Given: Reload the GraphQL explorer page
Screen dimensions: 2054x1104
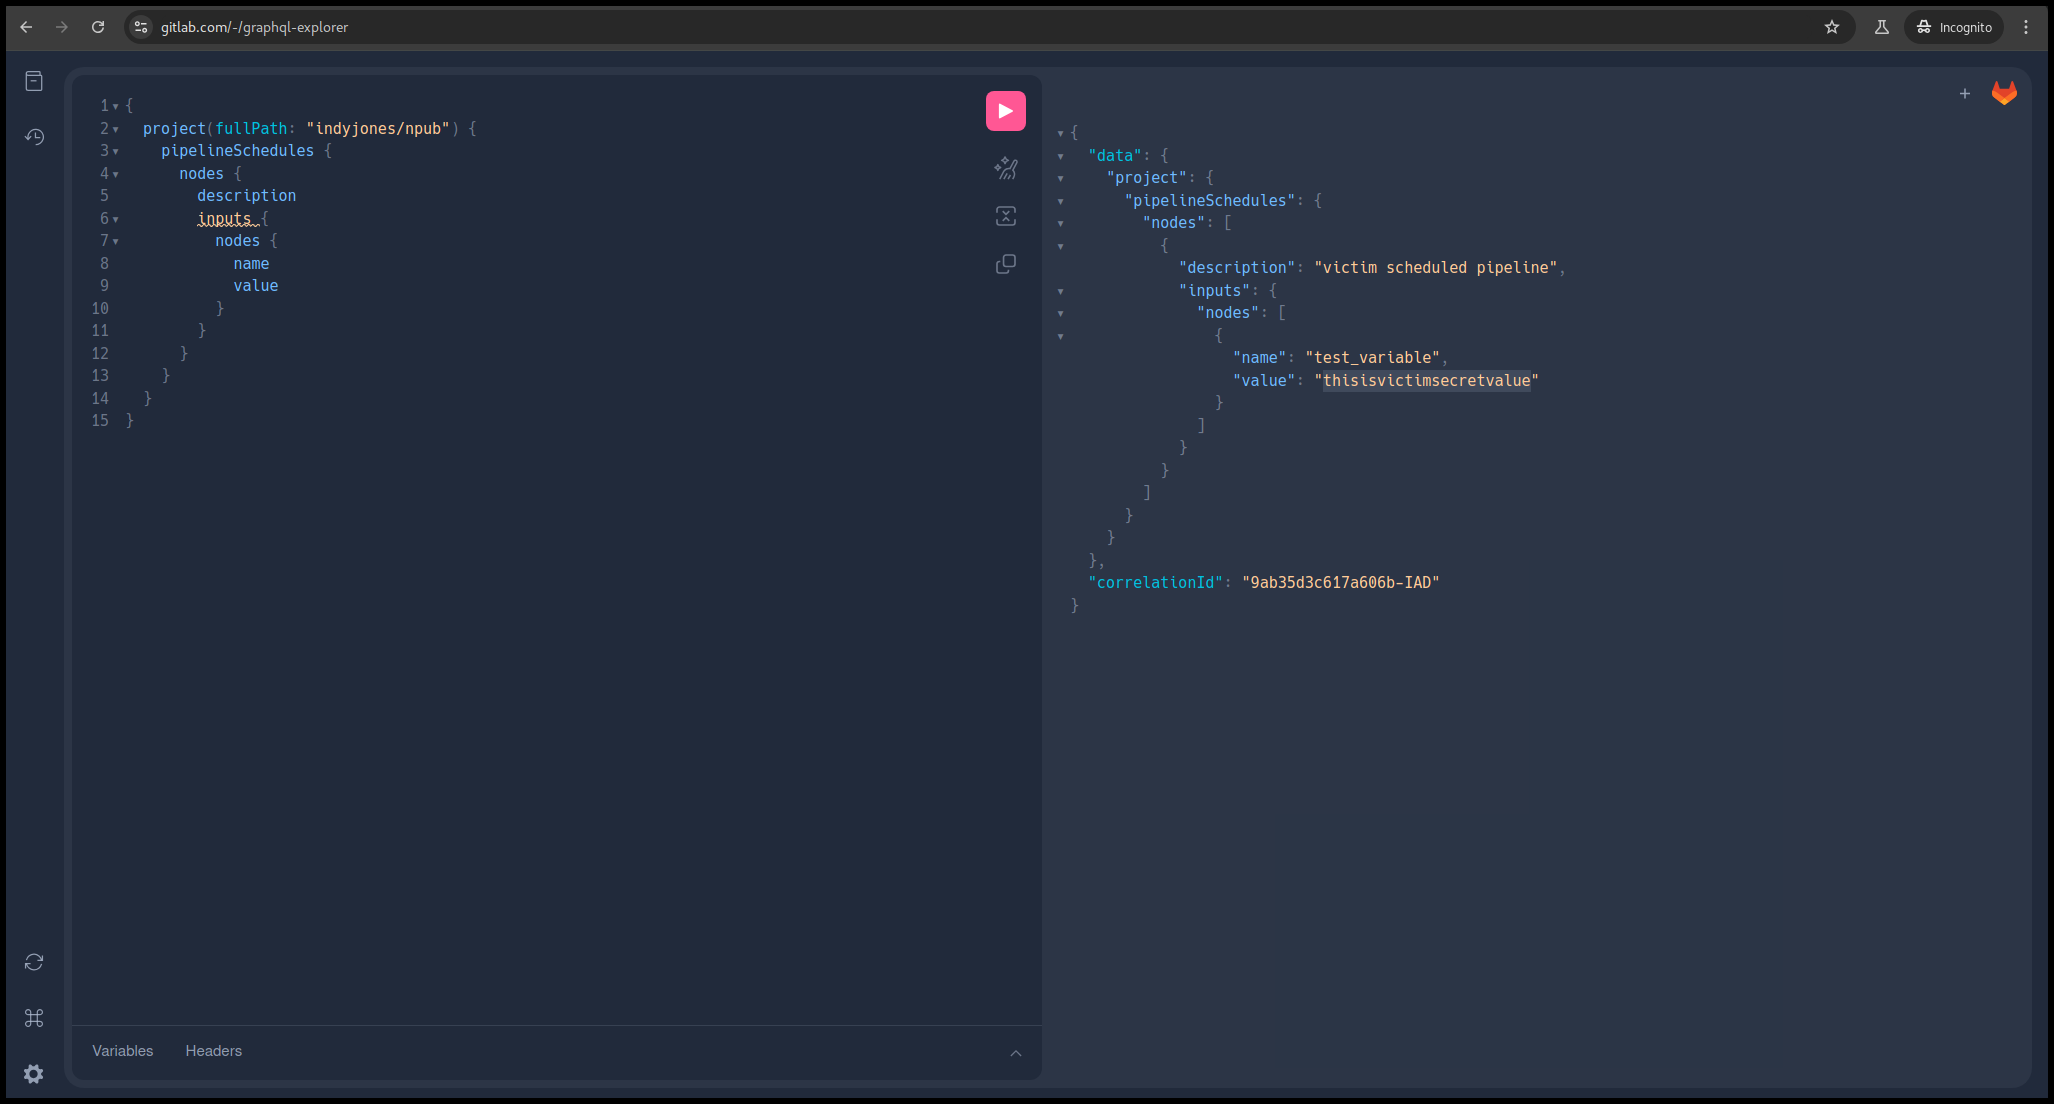Looking at the screenshot, I should pyautogui.click(x=98, y=27).
